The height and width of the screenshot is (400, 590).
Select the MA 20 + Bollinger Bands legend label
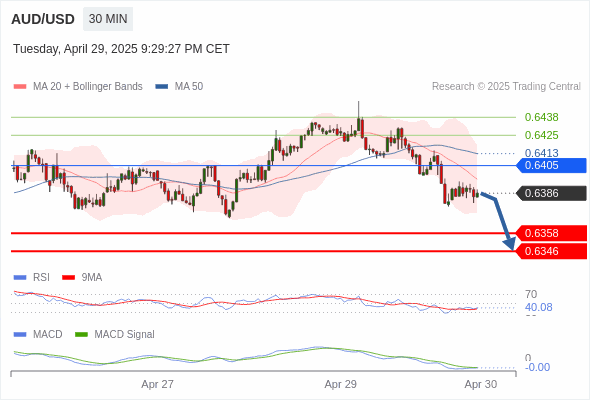point(88,87)
